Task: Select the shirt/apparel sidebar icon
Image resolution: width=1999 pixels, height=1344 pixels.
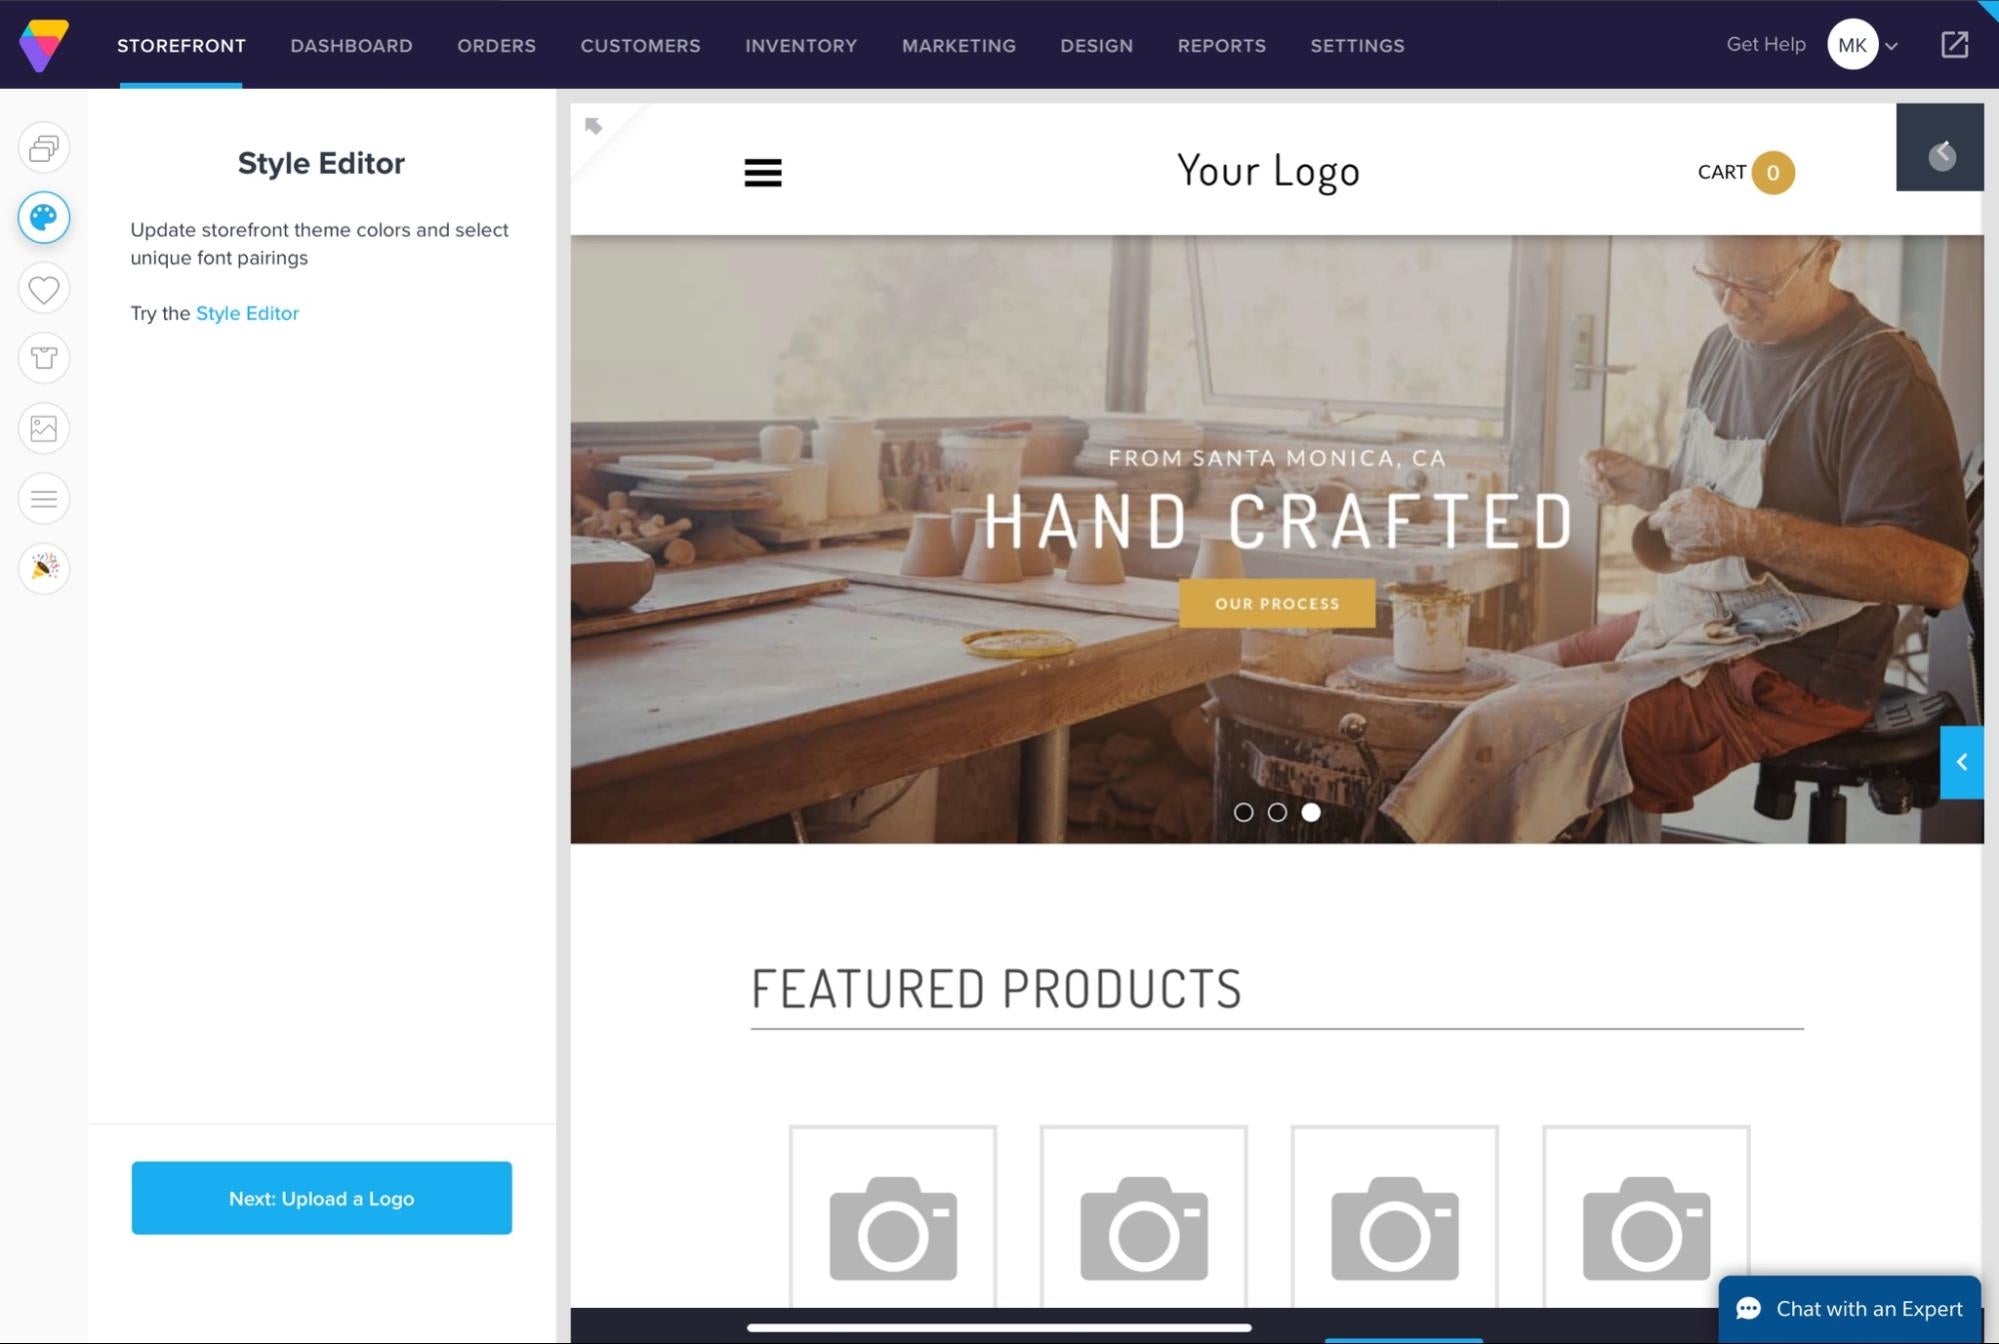Action: pyautogui.click(x=42, y=357)
